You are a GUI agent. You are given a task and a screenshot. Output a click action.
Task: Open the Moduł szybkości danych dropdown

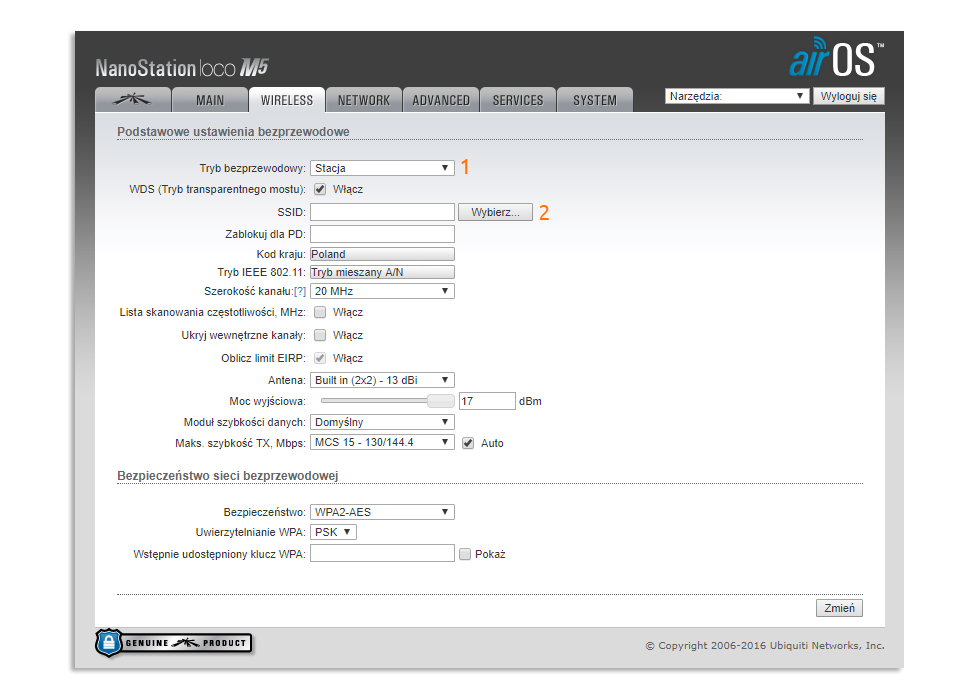pos(382,422)
